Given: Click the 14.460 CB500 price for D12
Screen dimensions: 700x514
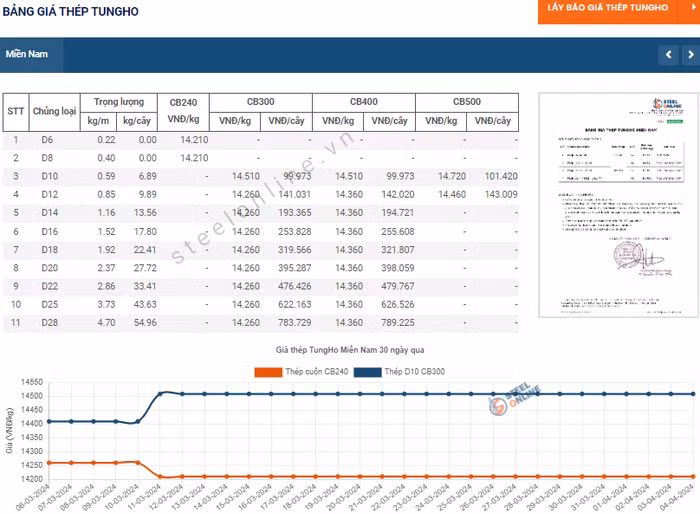Looking at the screenshot, I should click(x=452, y=195).
